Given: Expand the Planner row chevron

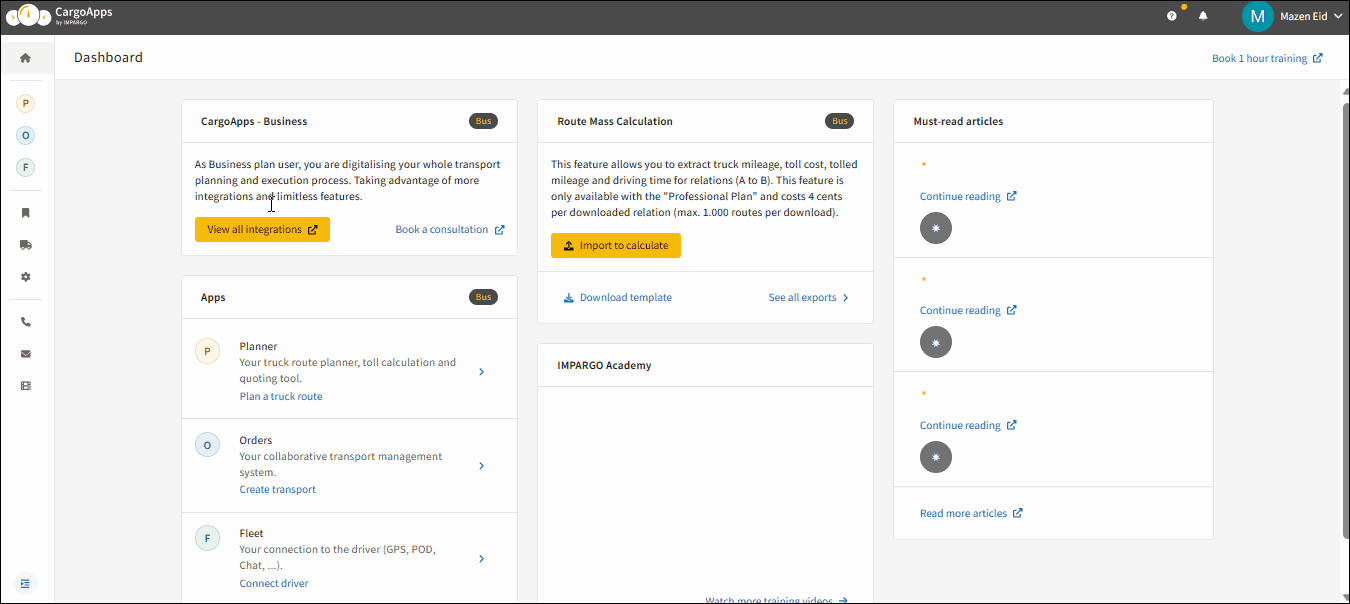Looking at the screenshot, I should click(481, 371).
